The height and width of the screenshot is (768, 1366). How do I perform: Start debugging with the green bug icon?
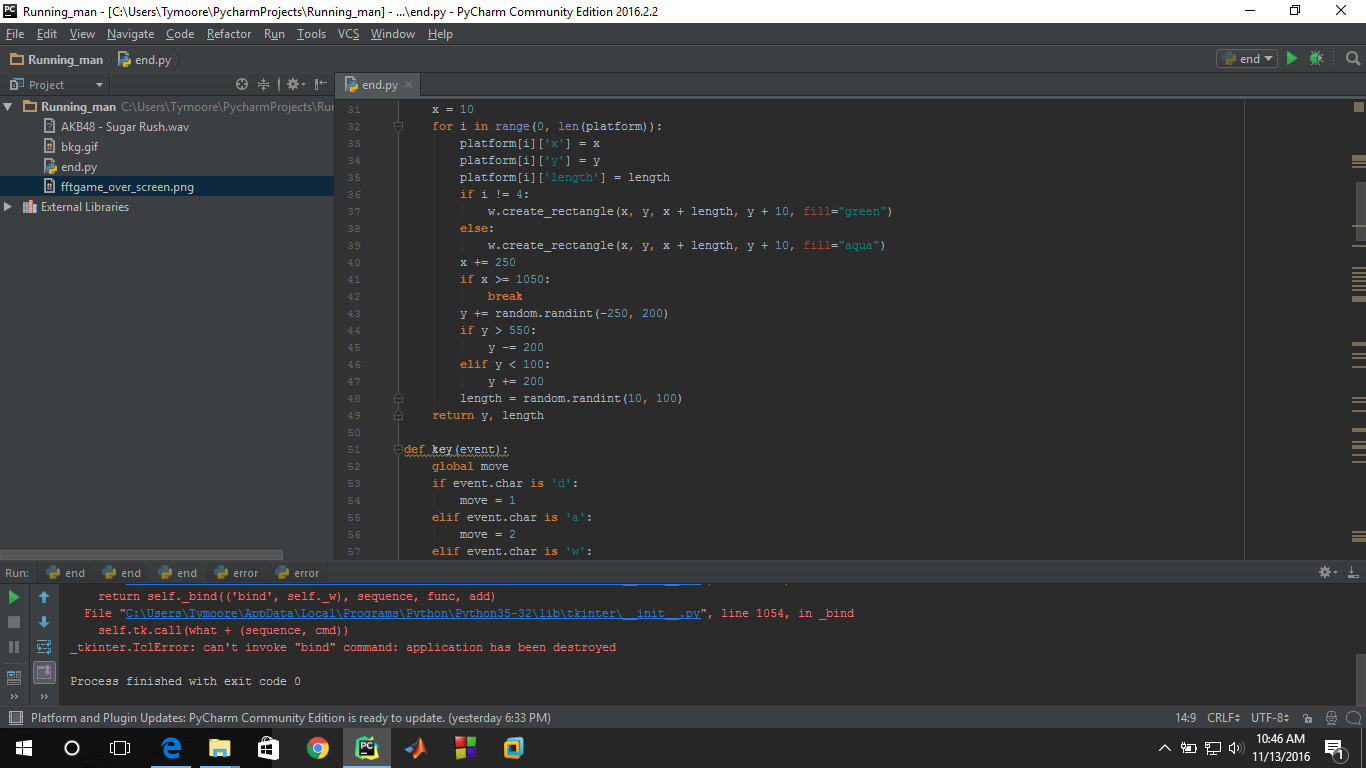1316,59
